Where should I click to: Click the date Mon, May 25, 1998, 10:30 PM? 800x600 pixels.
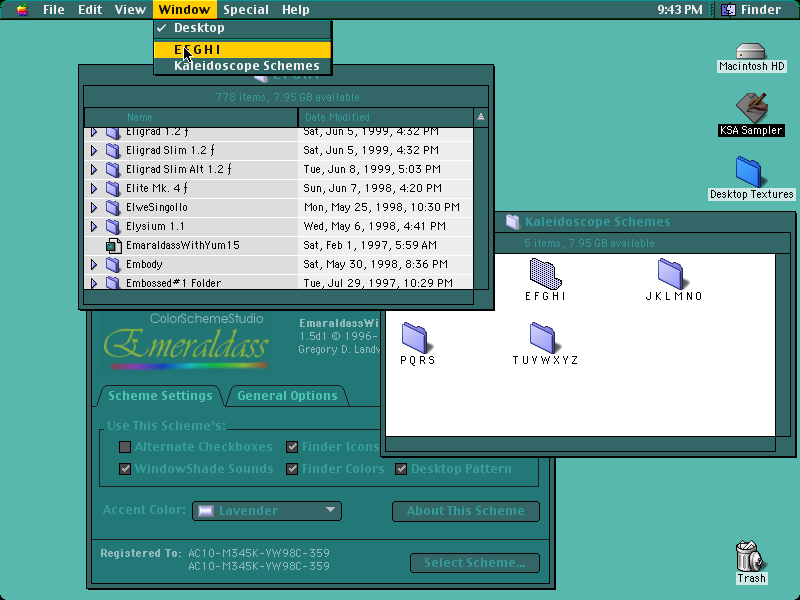[x=382, y=207]
